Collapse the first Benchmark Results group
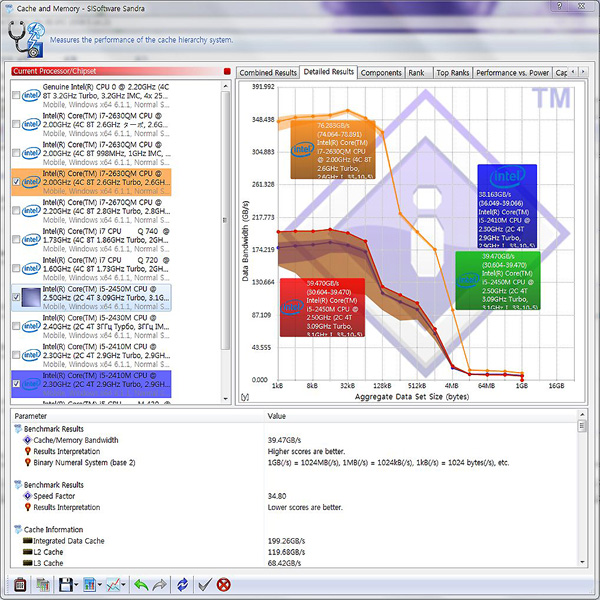Screen dimensions: 600x600 18,429
